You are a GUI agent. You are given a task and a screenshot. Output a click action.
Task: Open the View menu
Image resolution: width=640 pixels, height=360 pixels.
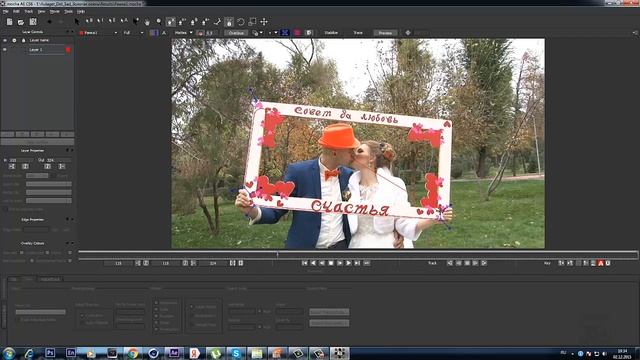[x=42, y=11]
